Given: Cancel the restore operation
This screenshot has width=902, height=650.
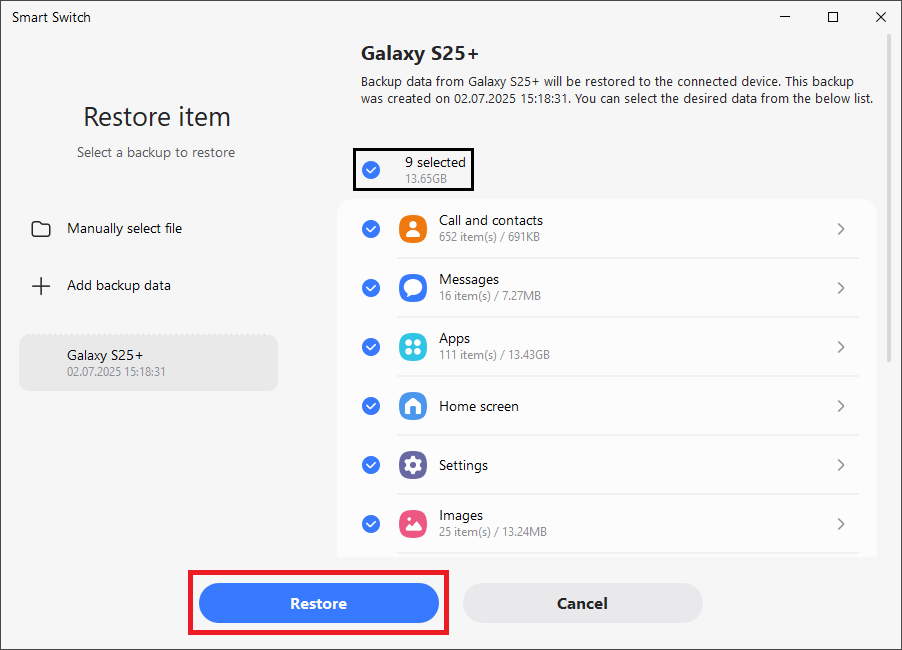Looking at the screenshot, I should click(x=582, y=603).
